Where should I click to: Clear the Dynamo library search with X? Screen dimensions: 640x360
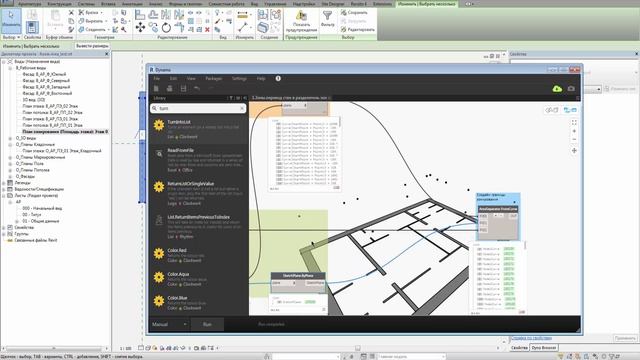tap(242, 108)
